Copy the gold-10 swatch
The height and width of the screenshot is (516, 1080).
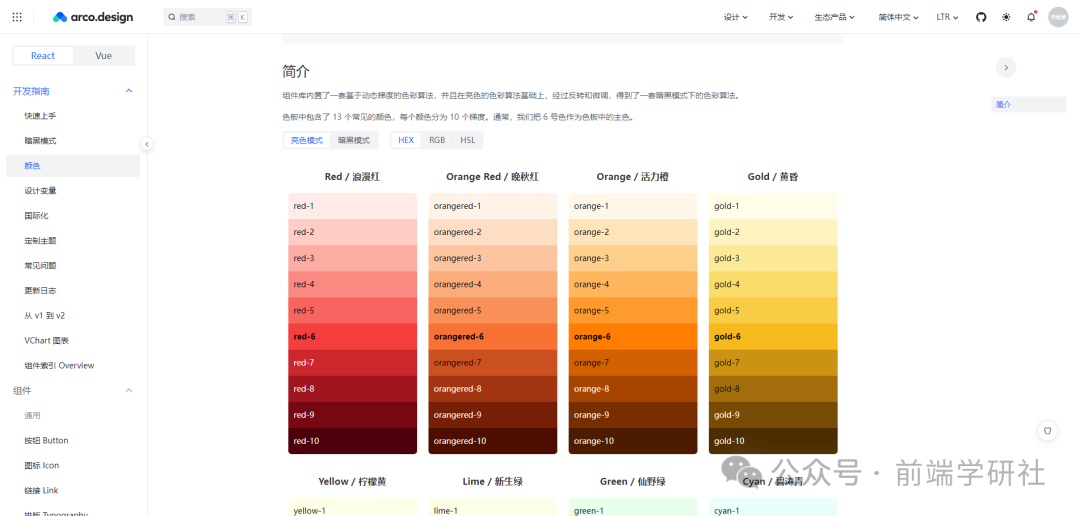pos(773,441)
